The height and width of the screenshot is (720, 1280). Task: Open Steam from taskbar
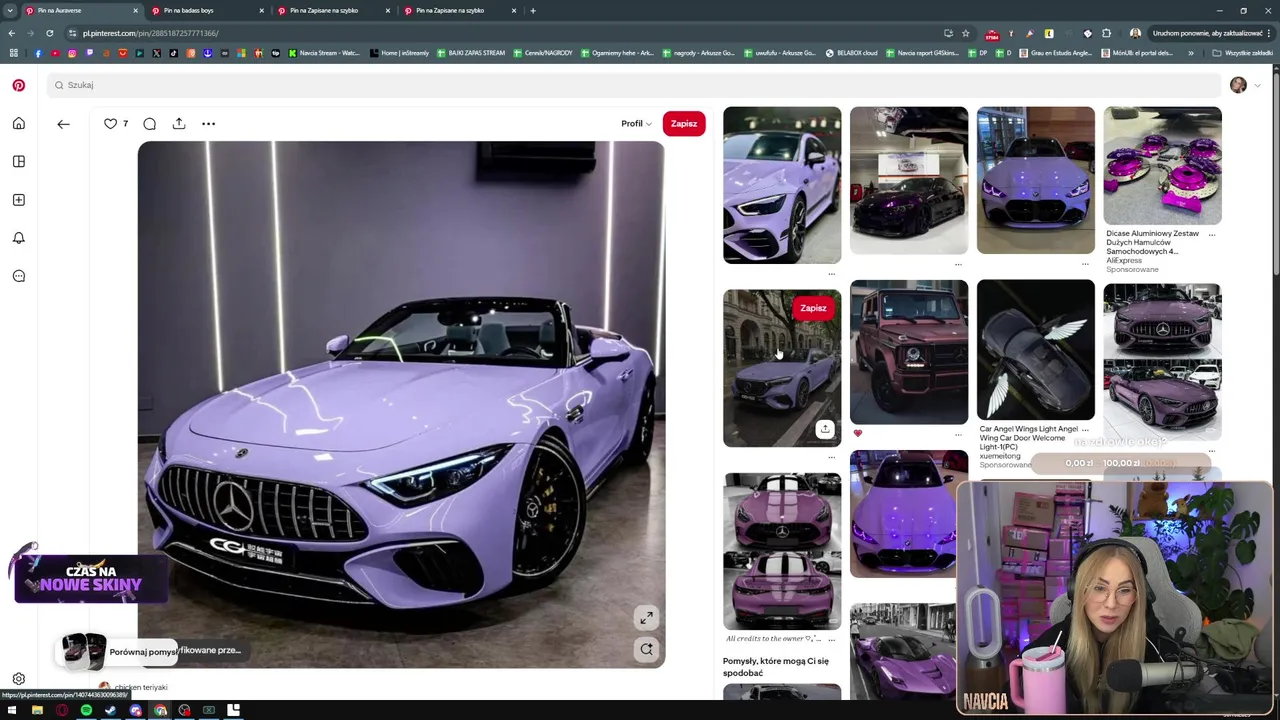pos(111,711)
